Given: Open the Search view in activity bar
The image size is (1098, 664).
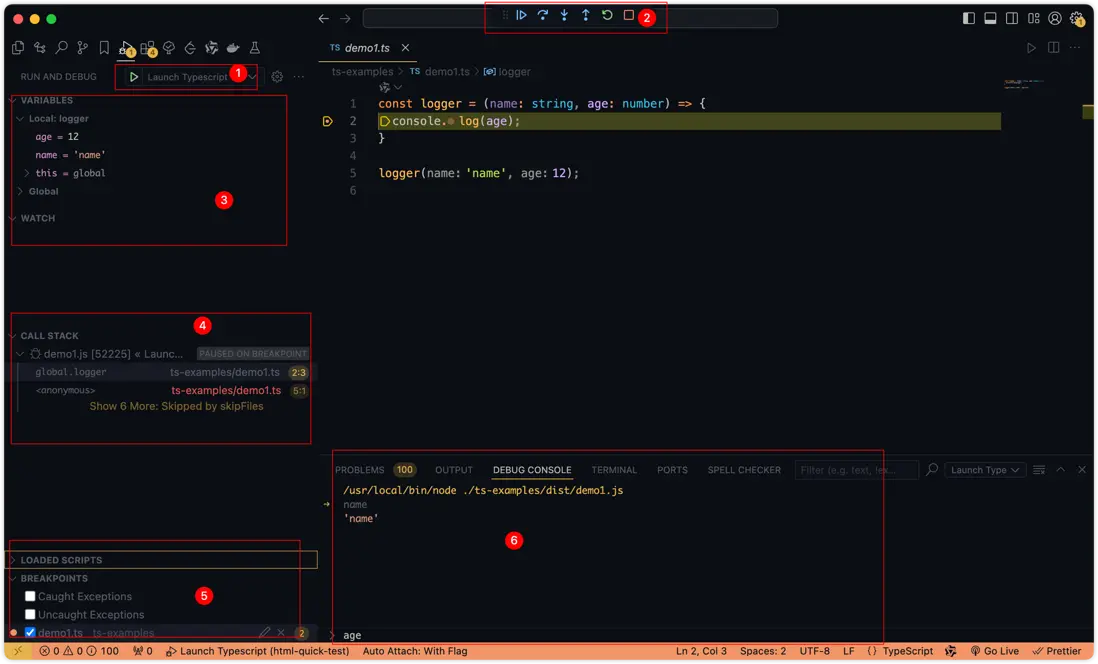Looking at the screenshot, I should (x=61, y=48).
